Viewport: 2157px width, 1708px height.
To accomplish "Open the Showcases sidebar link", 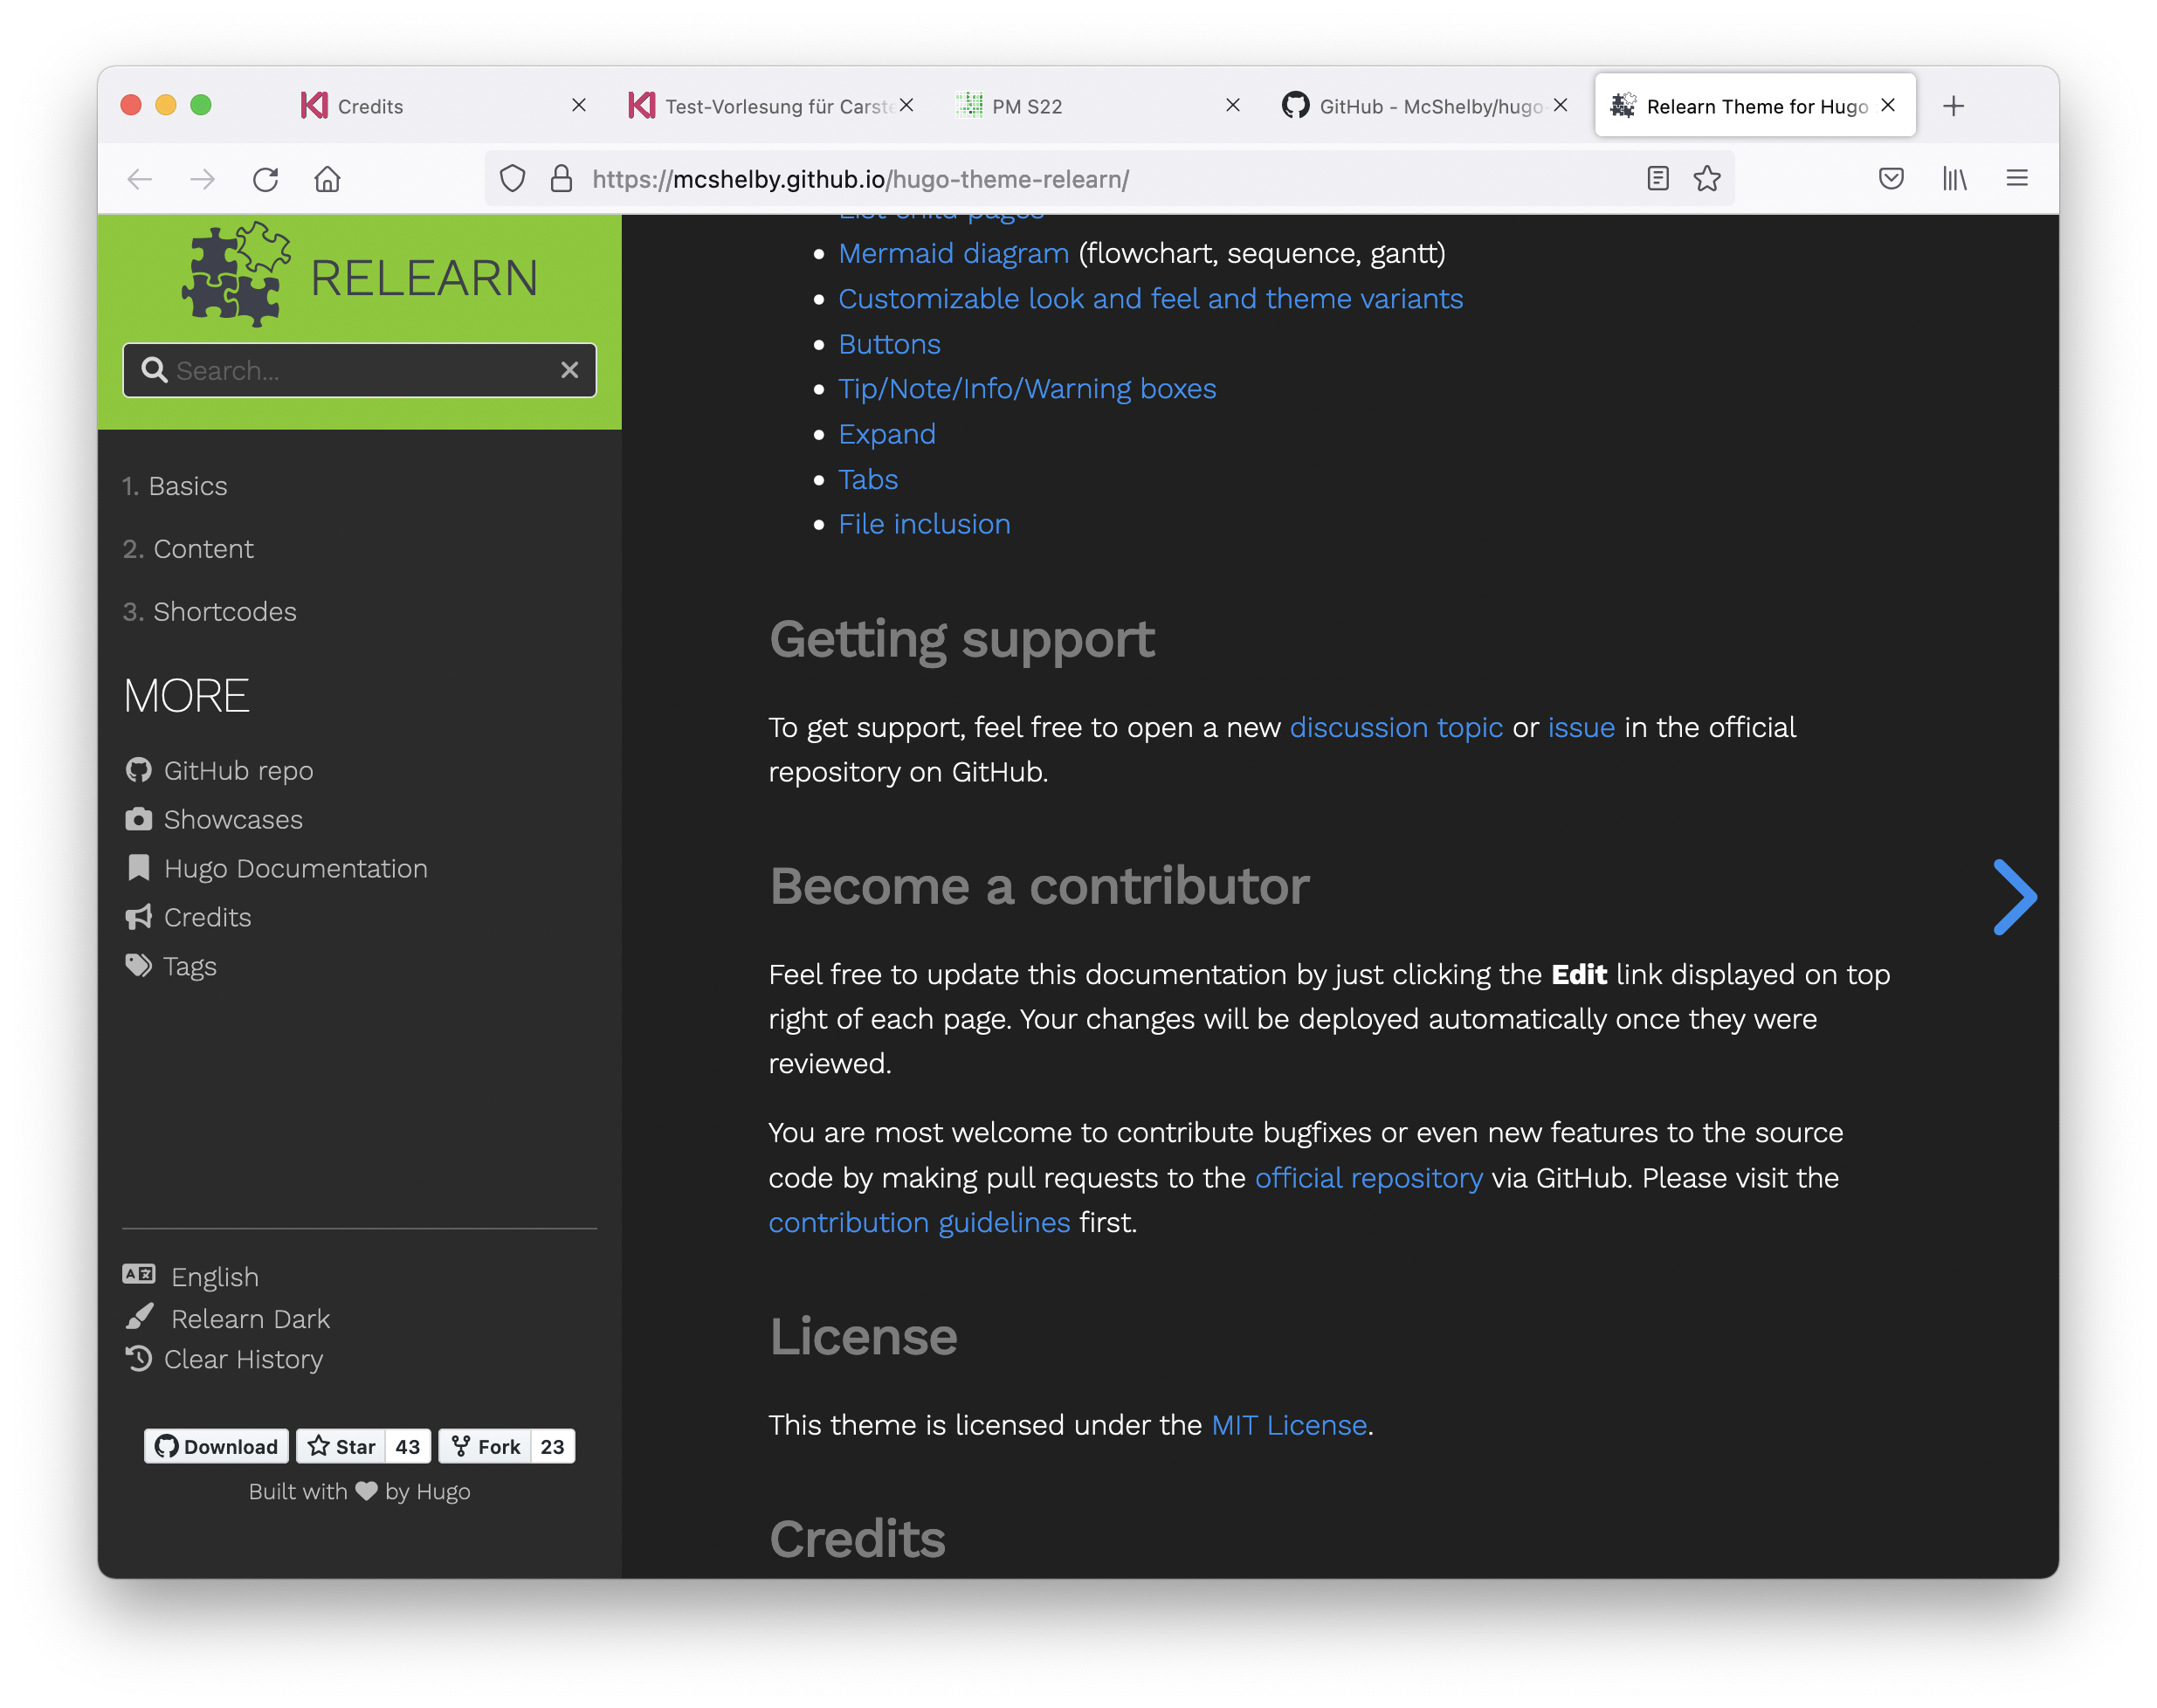I will pos(233,819).
